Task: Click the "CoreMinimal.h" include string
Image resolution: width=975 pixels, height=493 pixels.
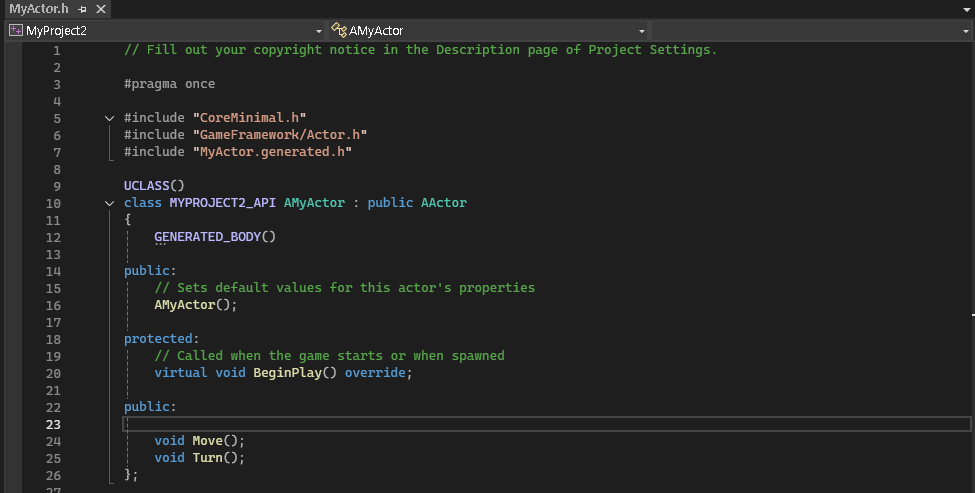Action: [x=249, y=117]
